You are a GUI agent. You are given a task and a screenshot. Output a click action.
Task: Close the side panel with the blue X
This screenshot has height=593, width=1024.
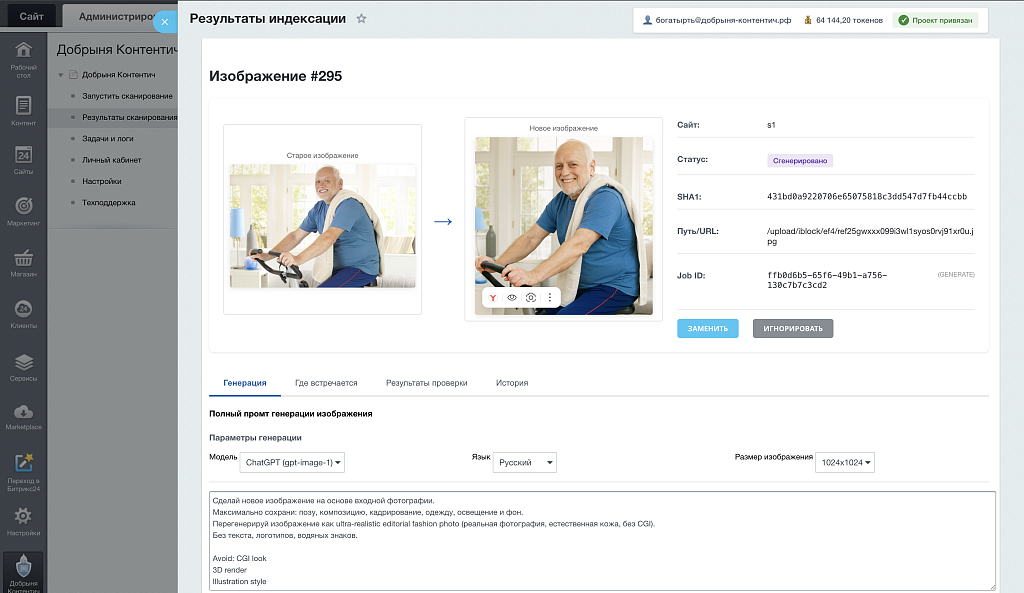pos(165,21)
